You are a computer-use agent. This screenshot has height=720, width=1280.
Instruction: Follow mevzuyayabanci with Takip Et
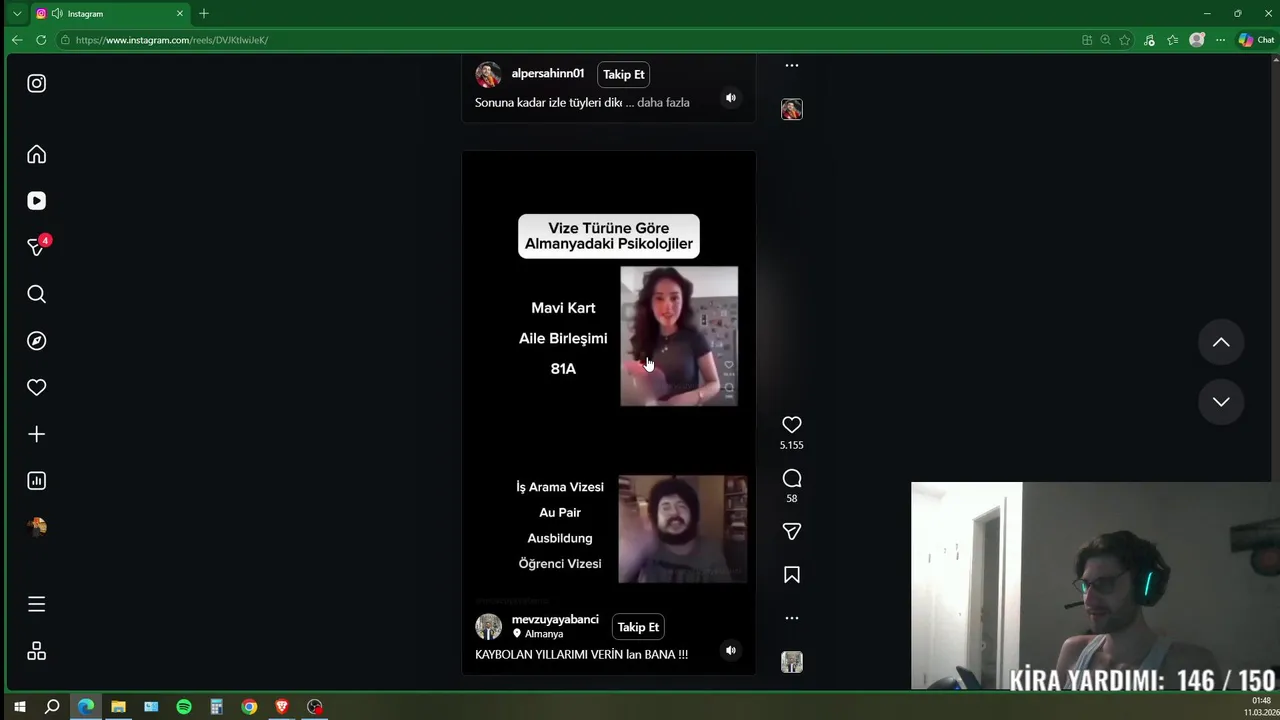638,627
